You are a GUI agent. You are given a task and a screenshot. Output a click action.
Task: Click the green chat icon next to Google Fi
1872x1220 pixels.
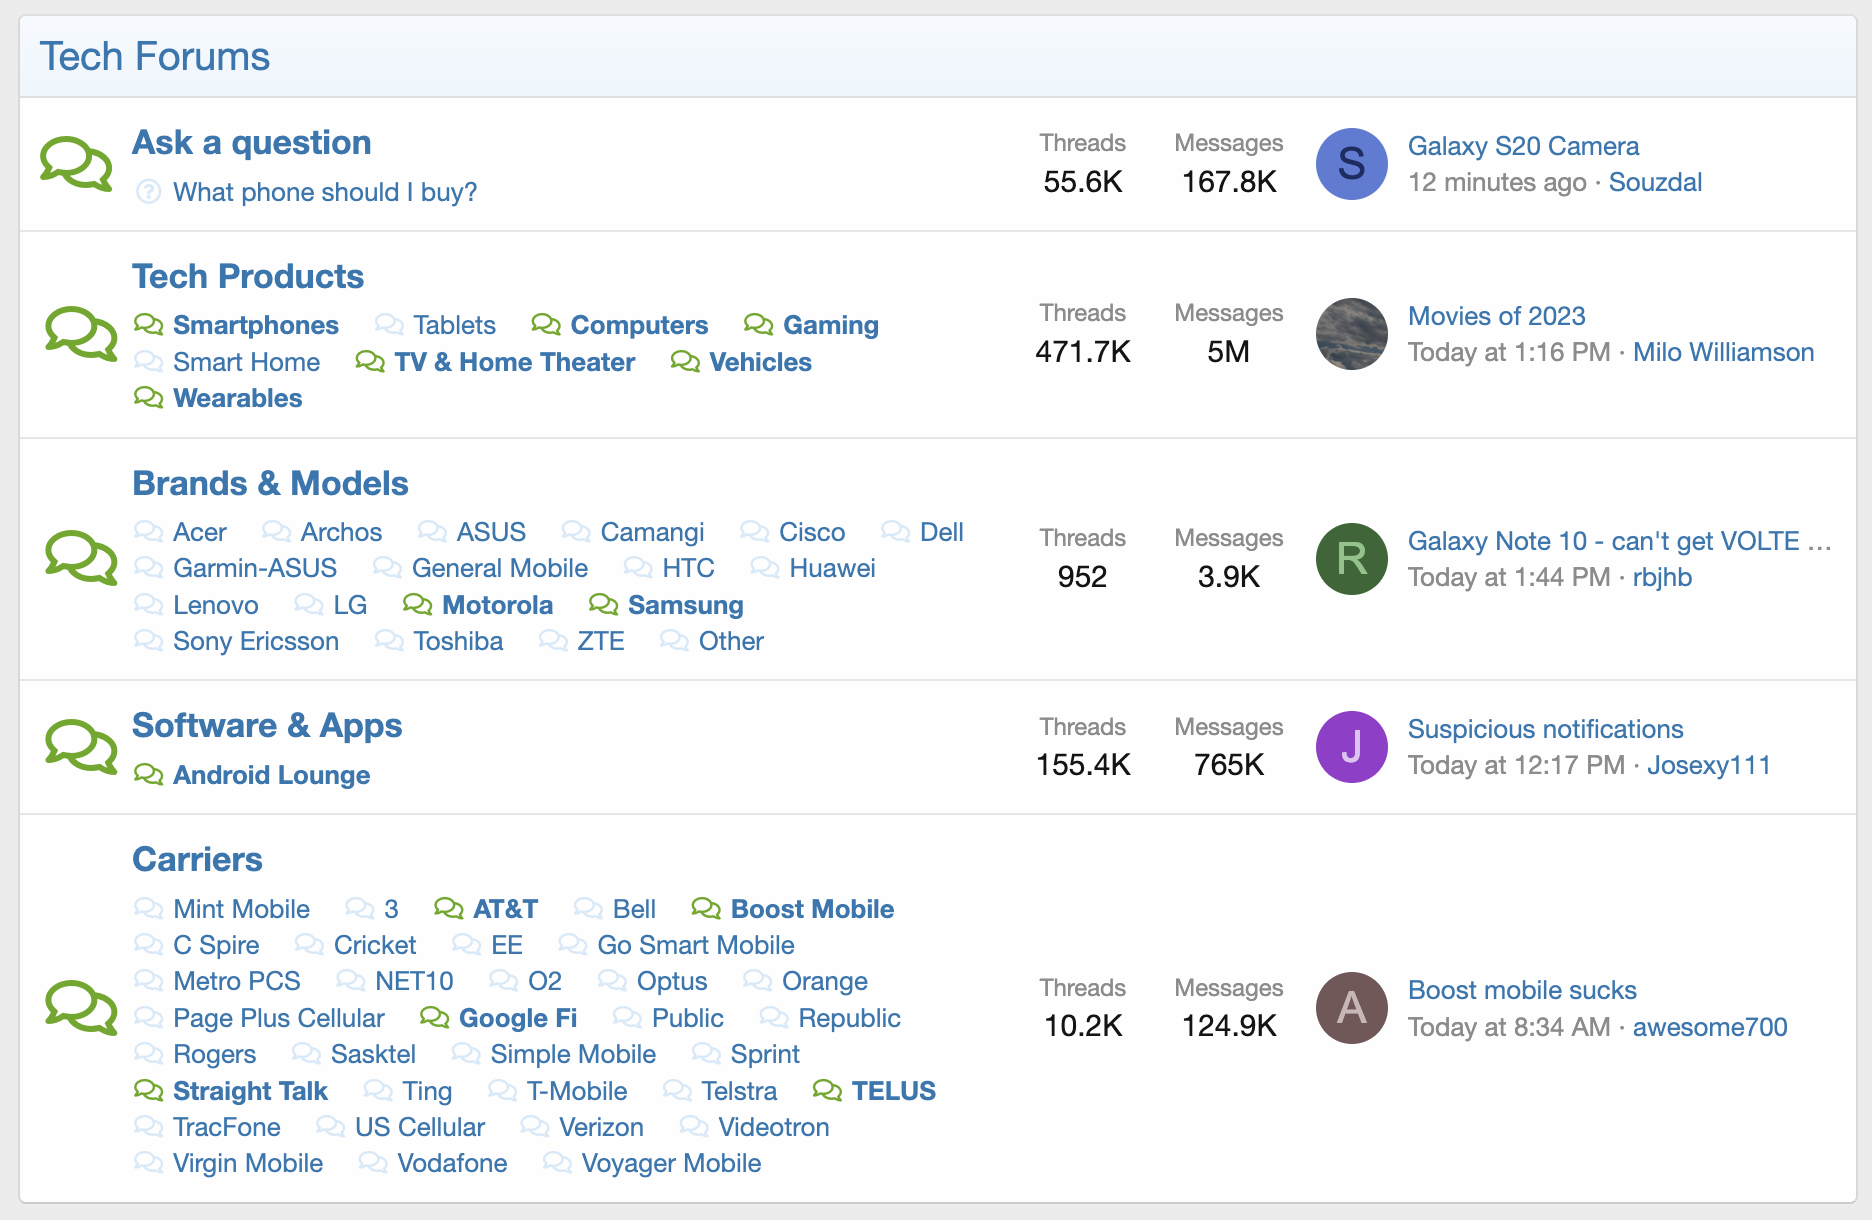tap(435, 1018)
